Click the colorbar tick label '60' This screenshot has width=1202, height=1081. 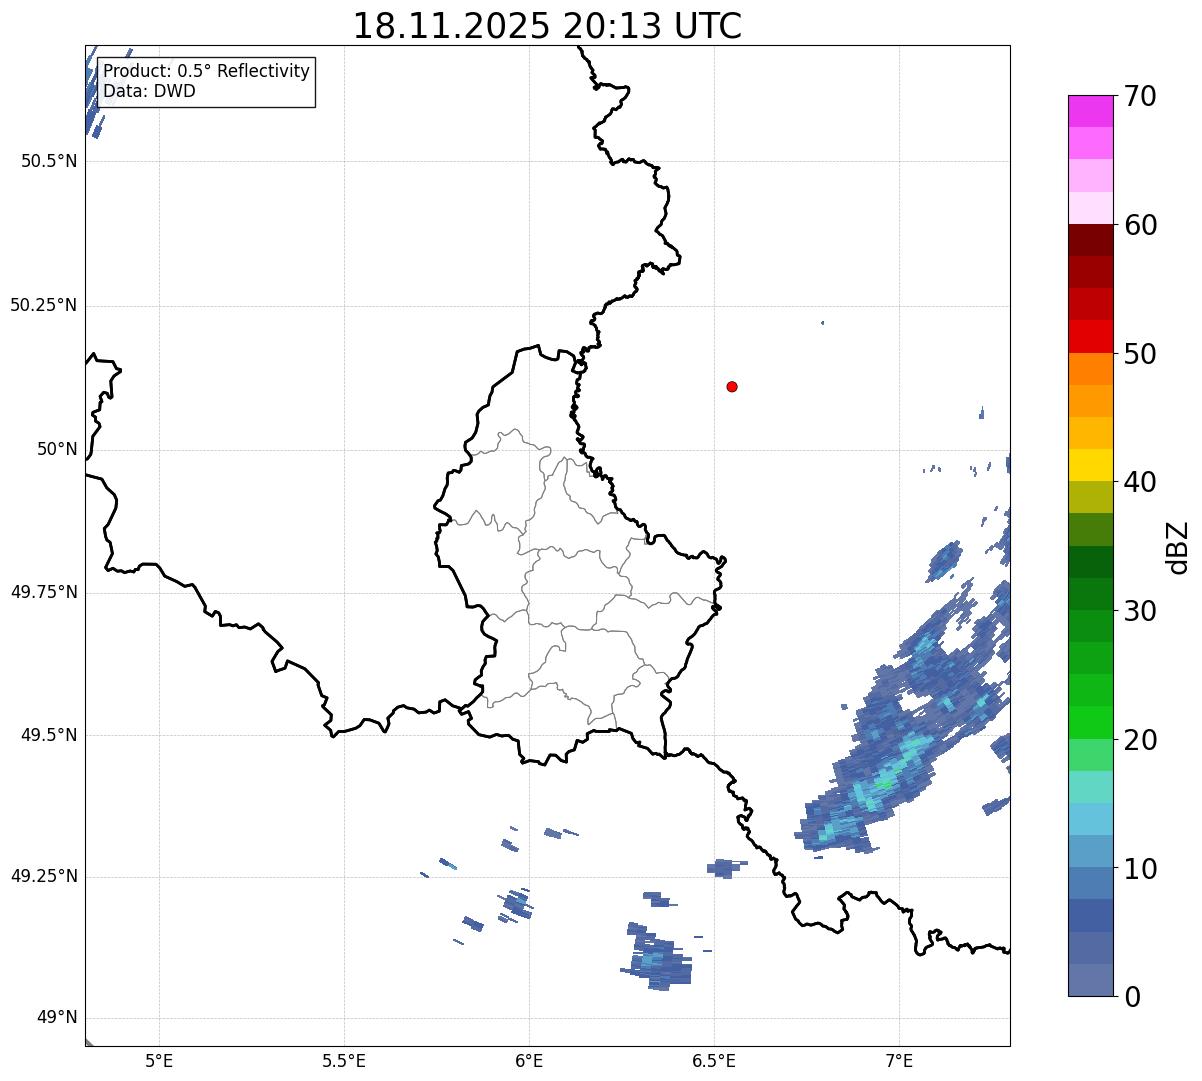pyautogui.click(x=1140, y=225)
